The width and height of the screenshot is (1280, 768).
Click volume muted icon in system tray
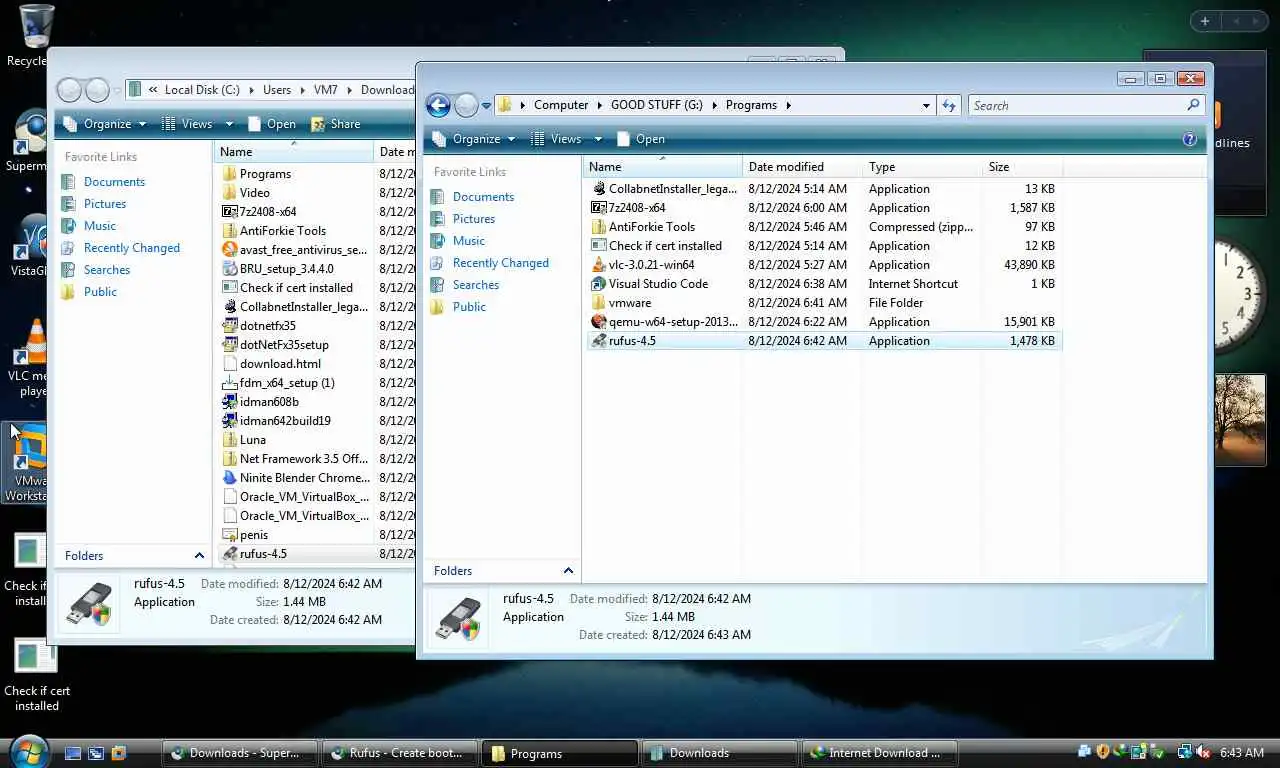1203,752
